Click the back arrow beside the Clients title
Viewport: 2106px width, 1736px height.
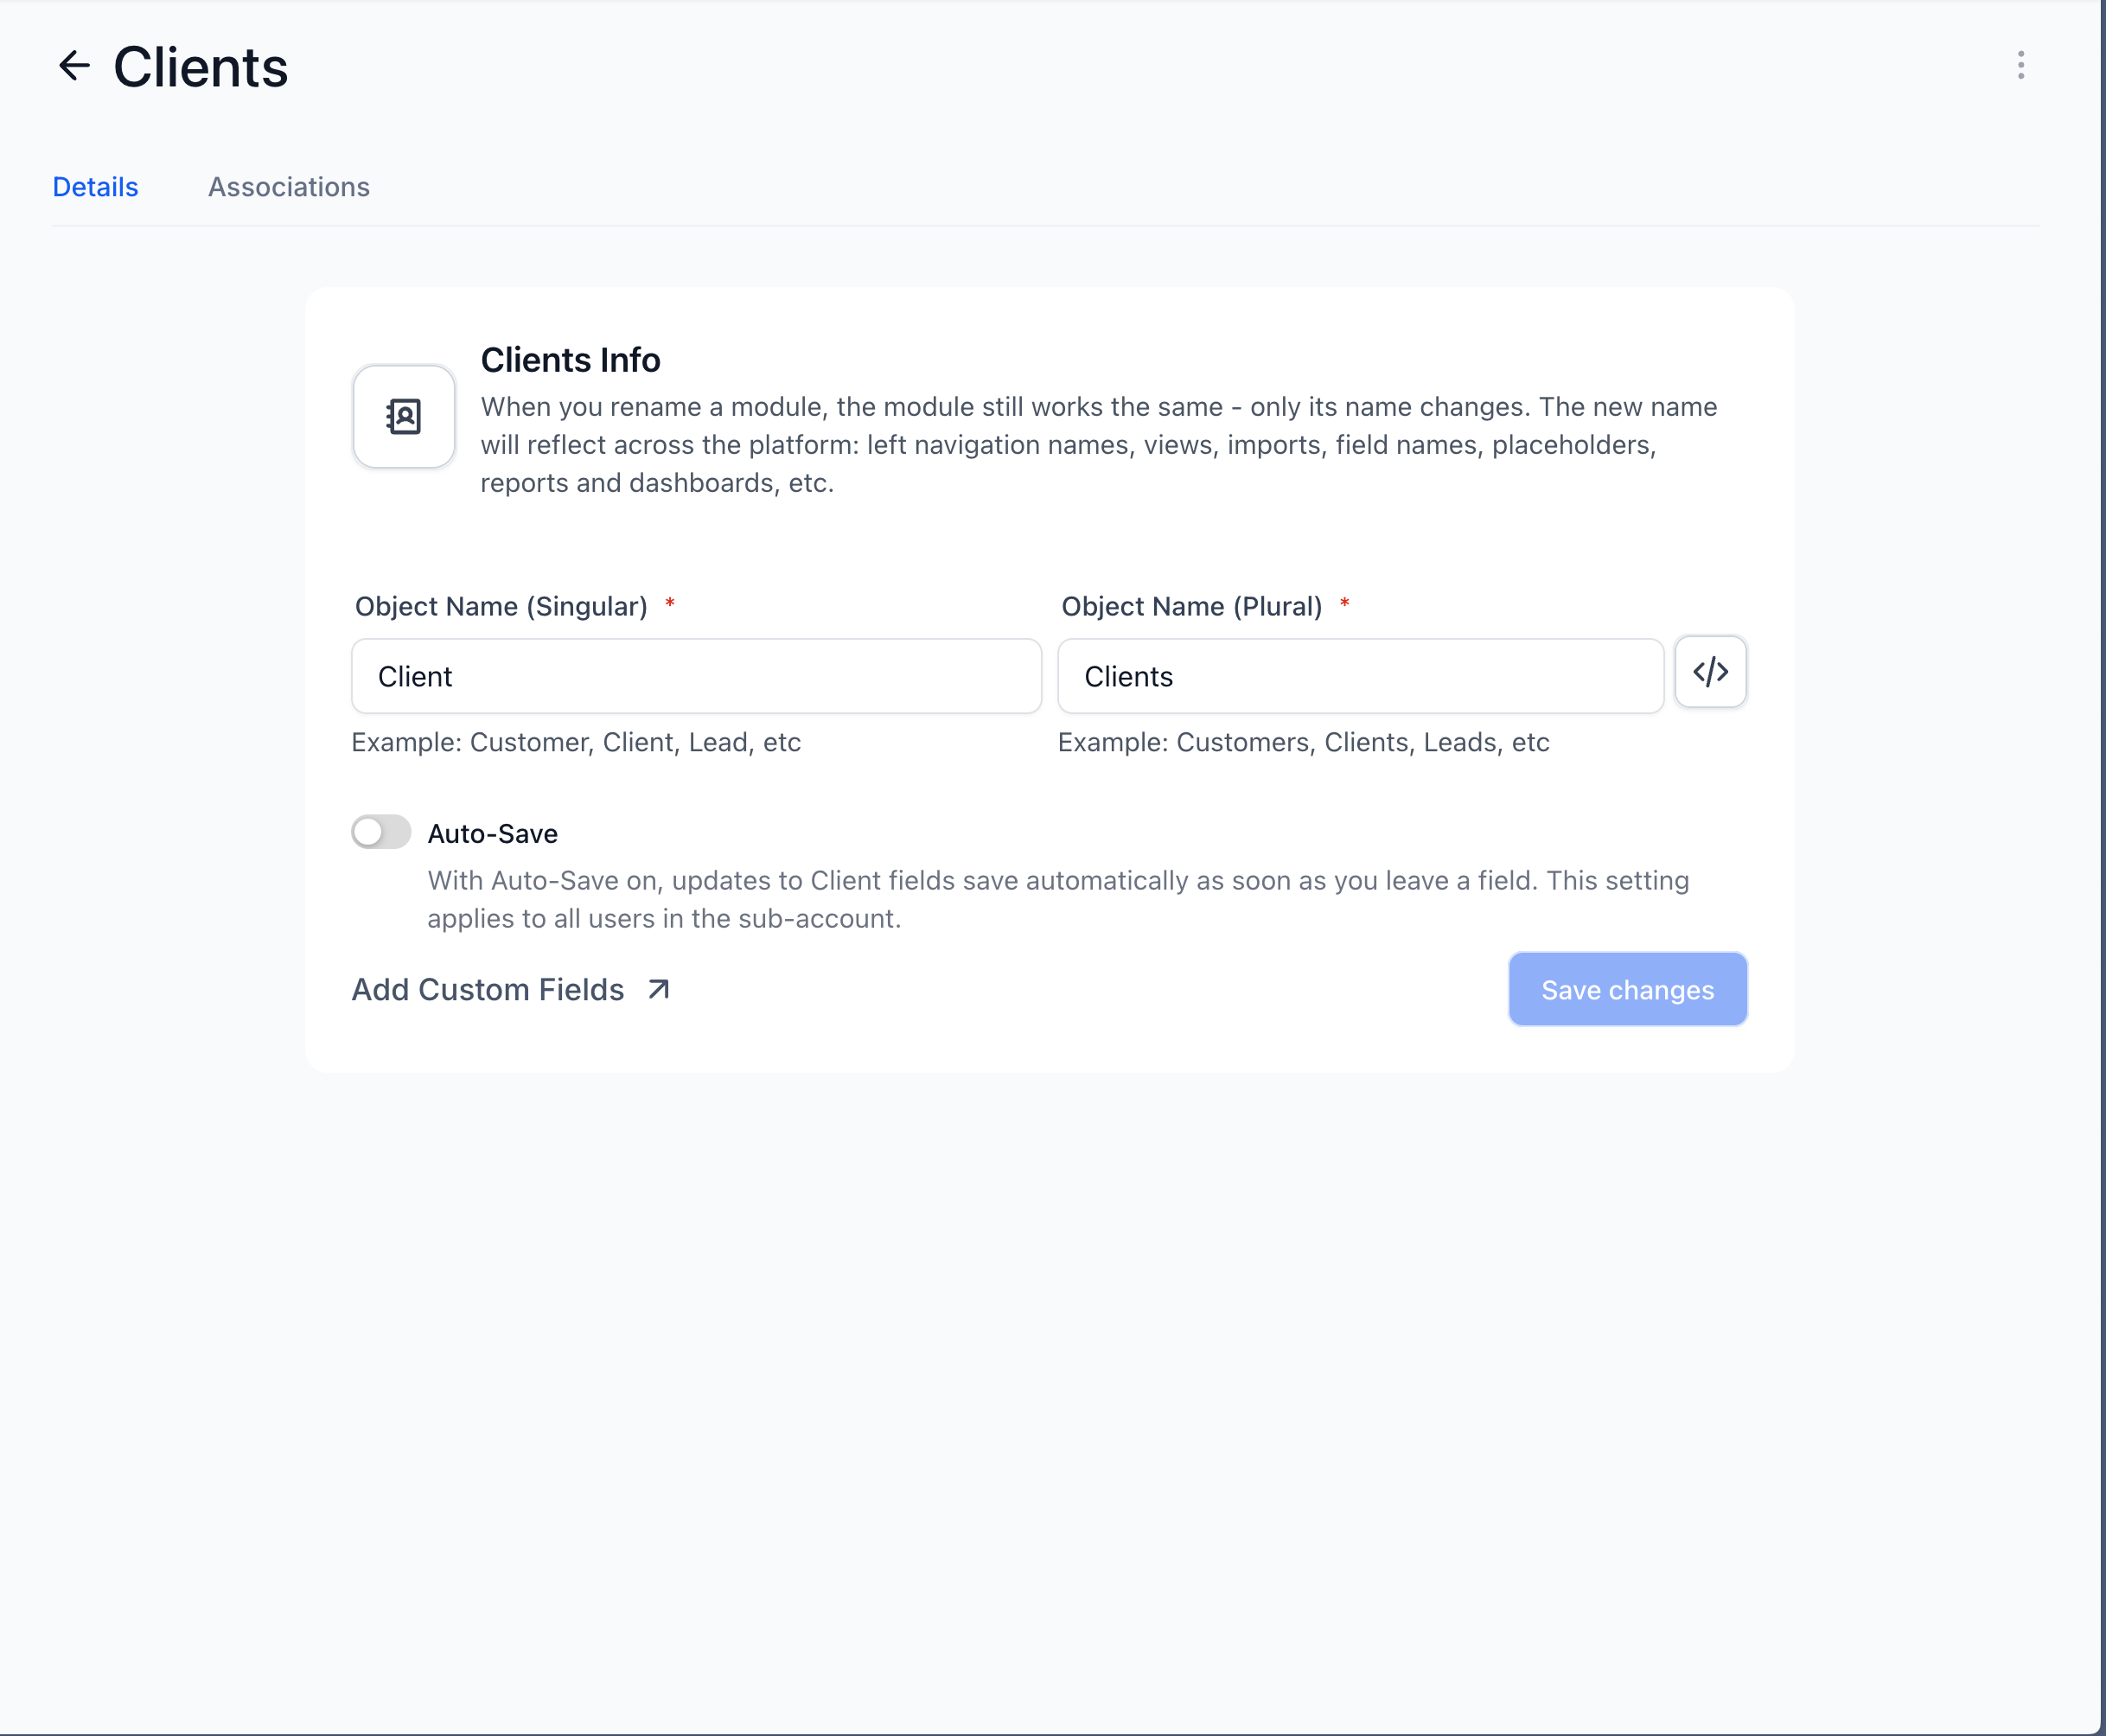74,66
